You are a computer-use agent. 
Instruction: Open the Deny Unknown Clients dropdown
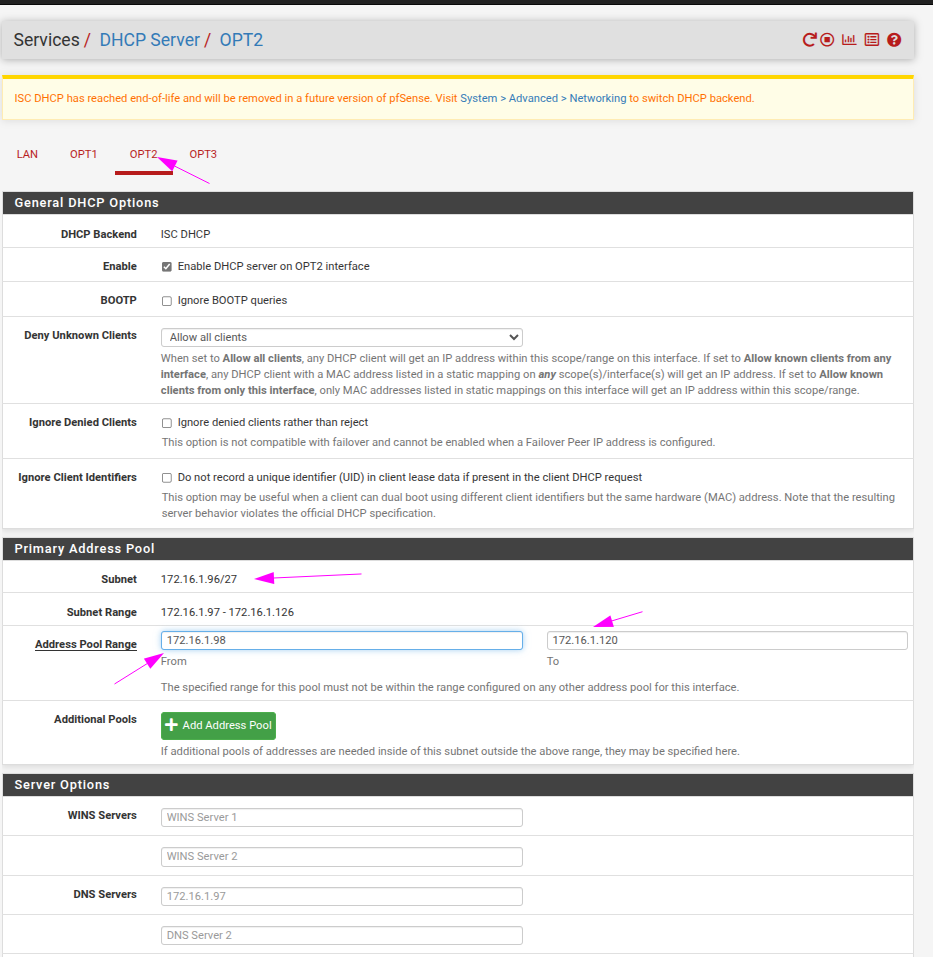click(341, 337)
